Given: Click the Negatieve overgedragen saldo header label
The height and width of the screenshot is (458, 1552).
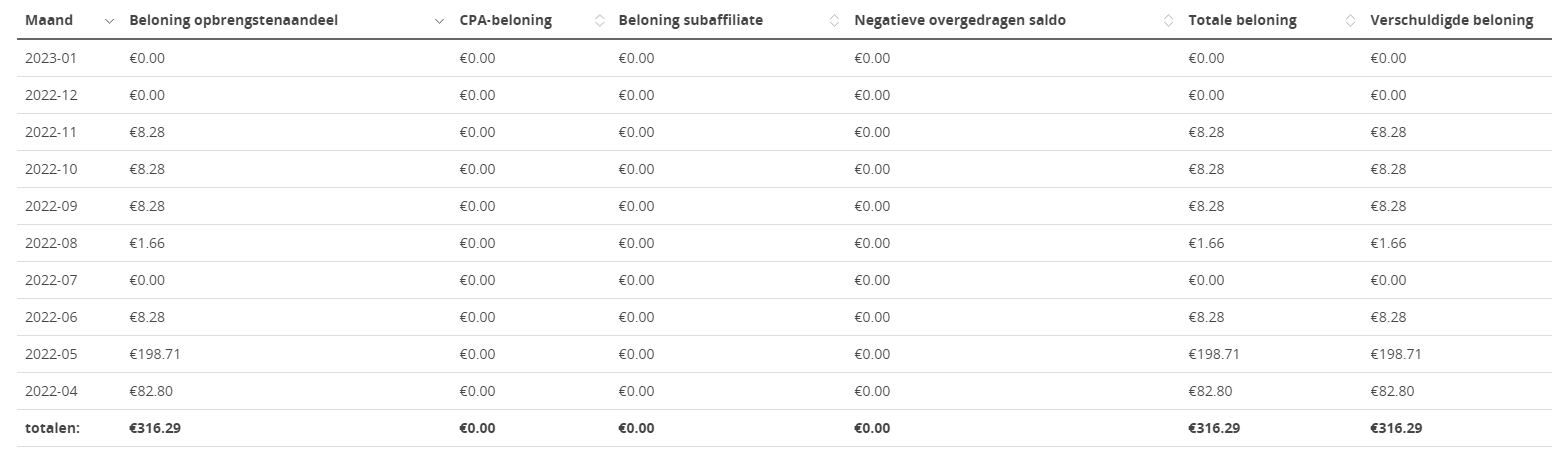Looking at the screenshot, I should click(960, 21).
